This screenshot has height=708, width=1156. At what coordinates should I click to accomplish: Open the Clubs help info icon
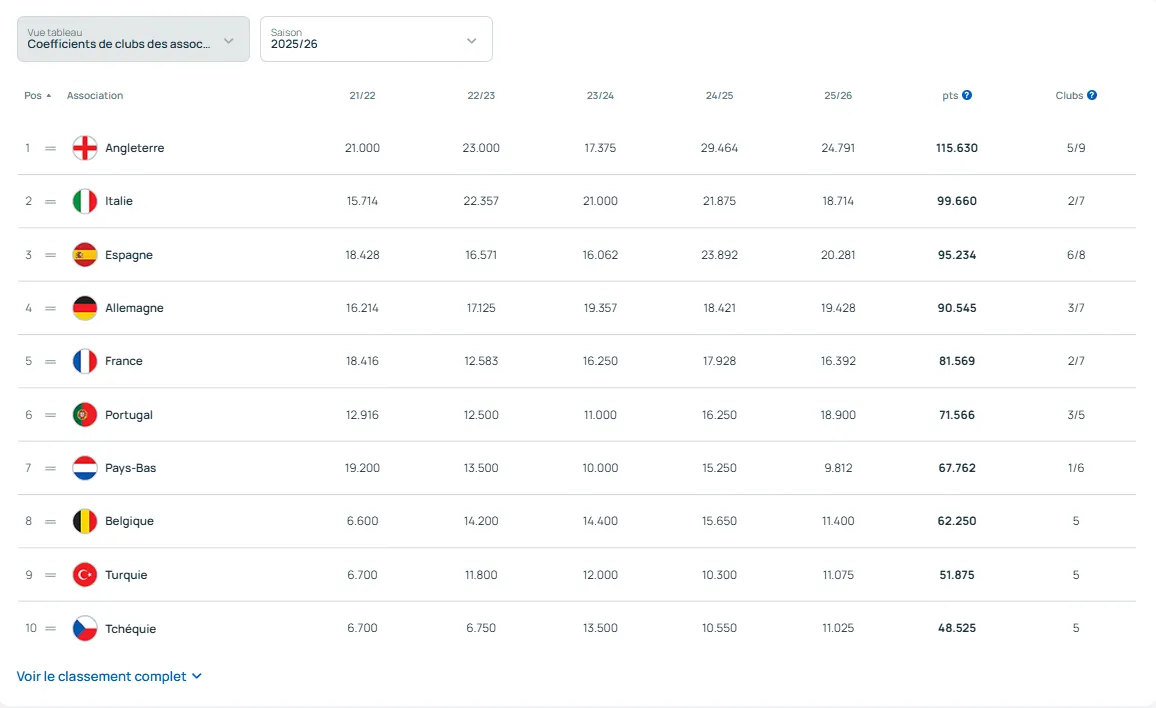pyautogui.click(x=1092, y=96)
